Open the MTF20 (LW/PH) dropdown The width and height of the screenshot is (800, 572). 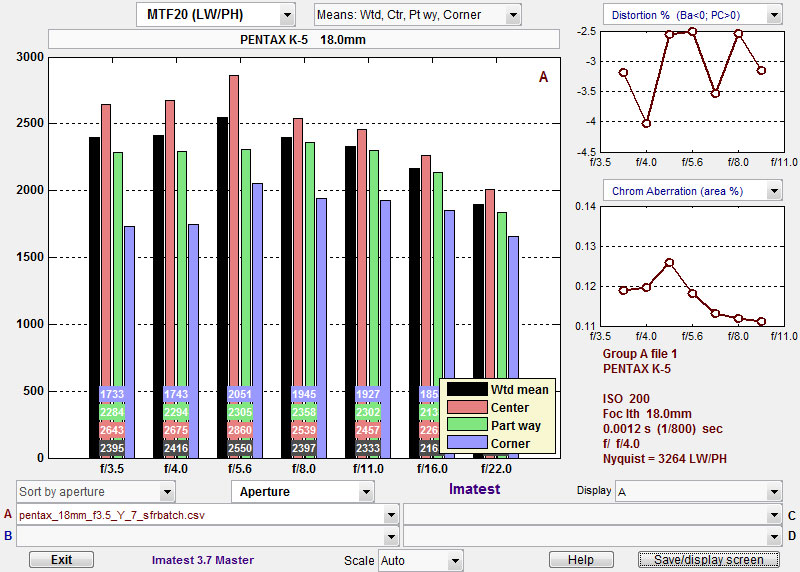pos(215,15)
